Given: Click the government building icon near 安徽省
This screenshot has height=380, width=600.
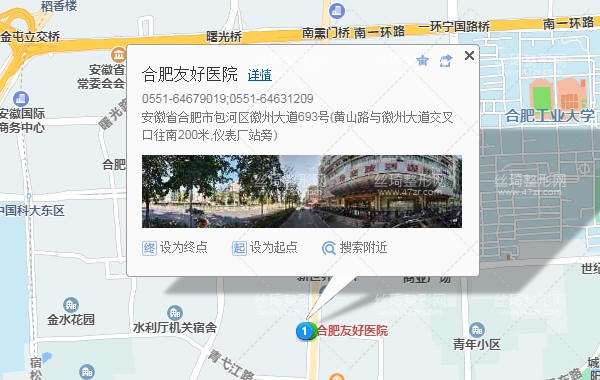Looking at the screenshot, I should pos(119,55).
